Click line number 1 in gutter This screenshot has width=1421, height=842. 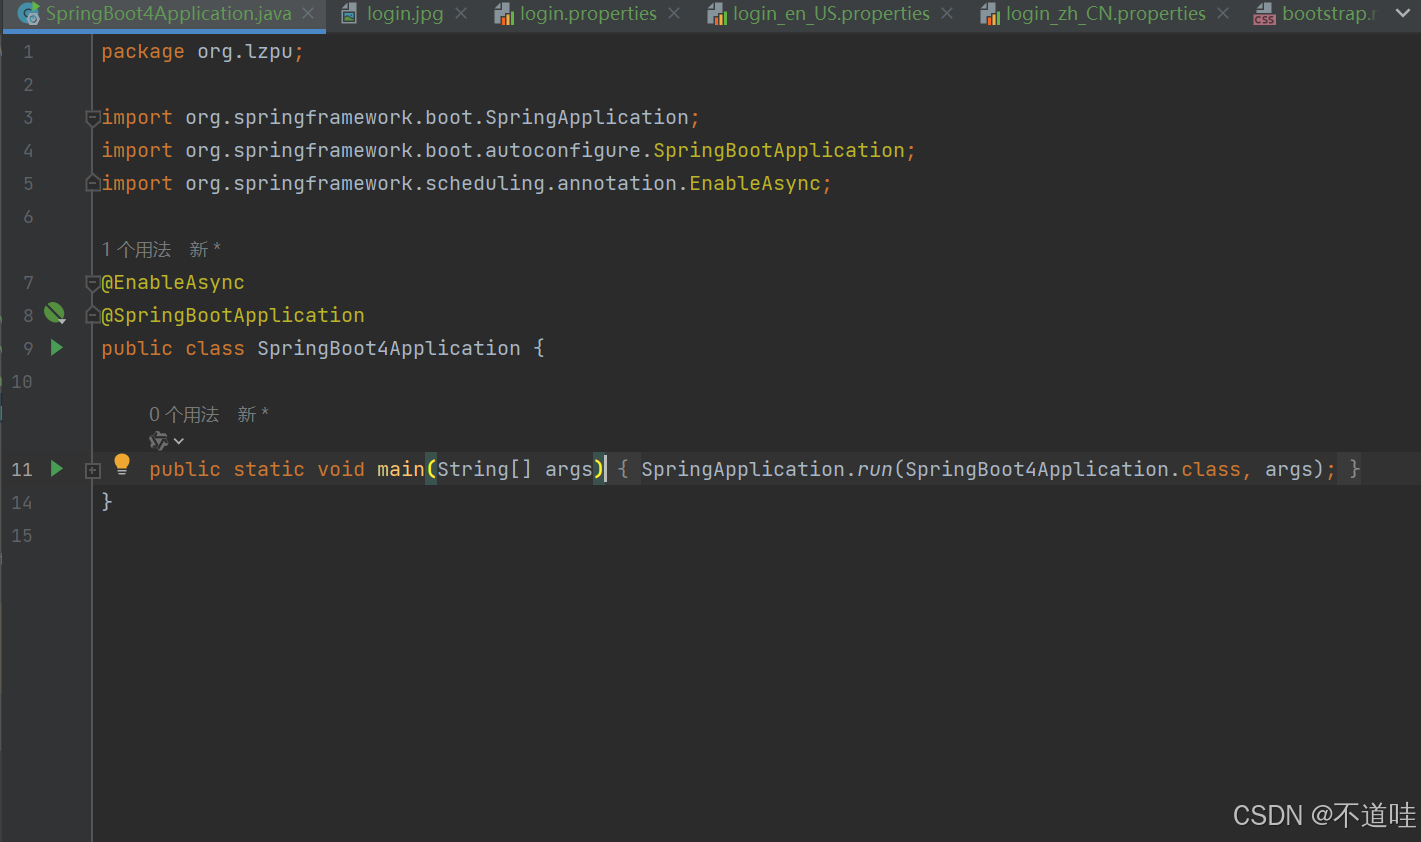pyautogui.click(x=28, y=51)
